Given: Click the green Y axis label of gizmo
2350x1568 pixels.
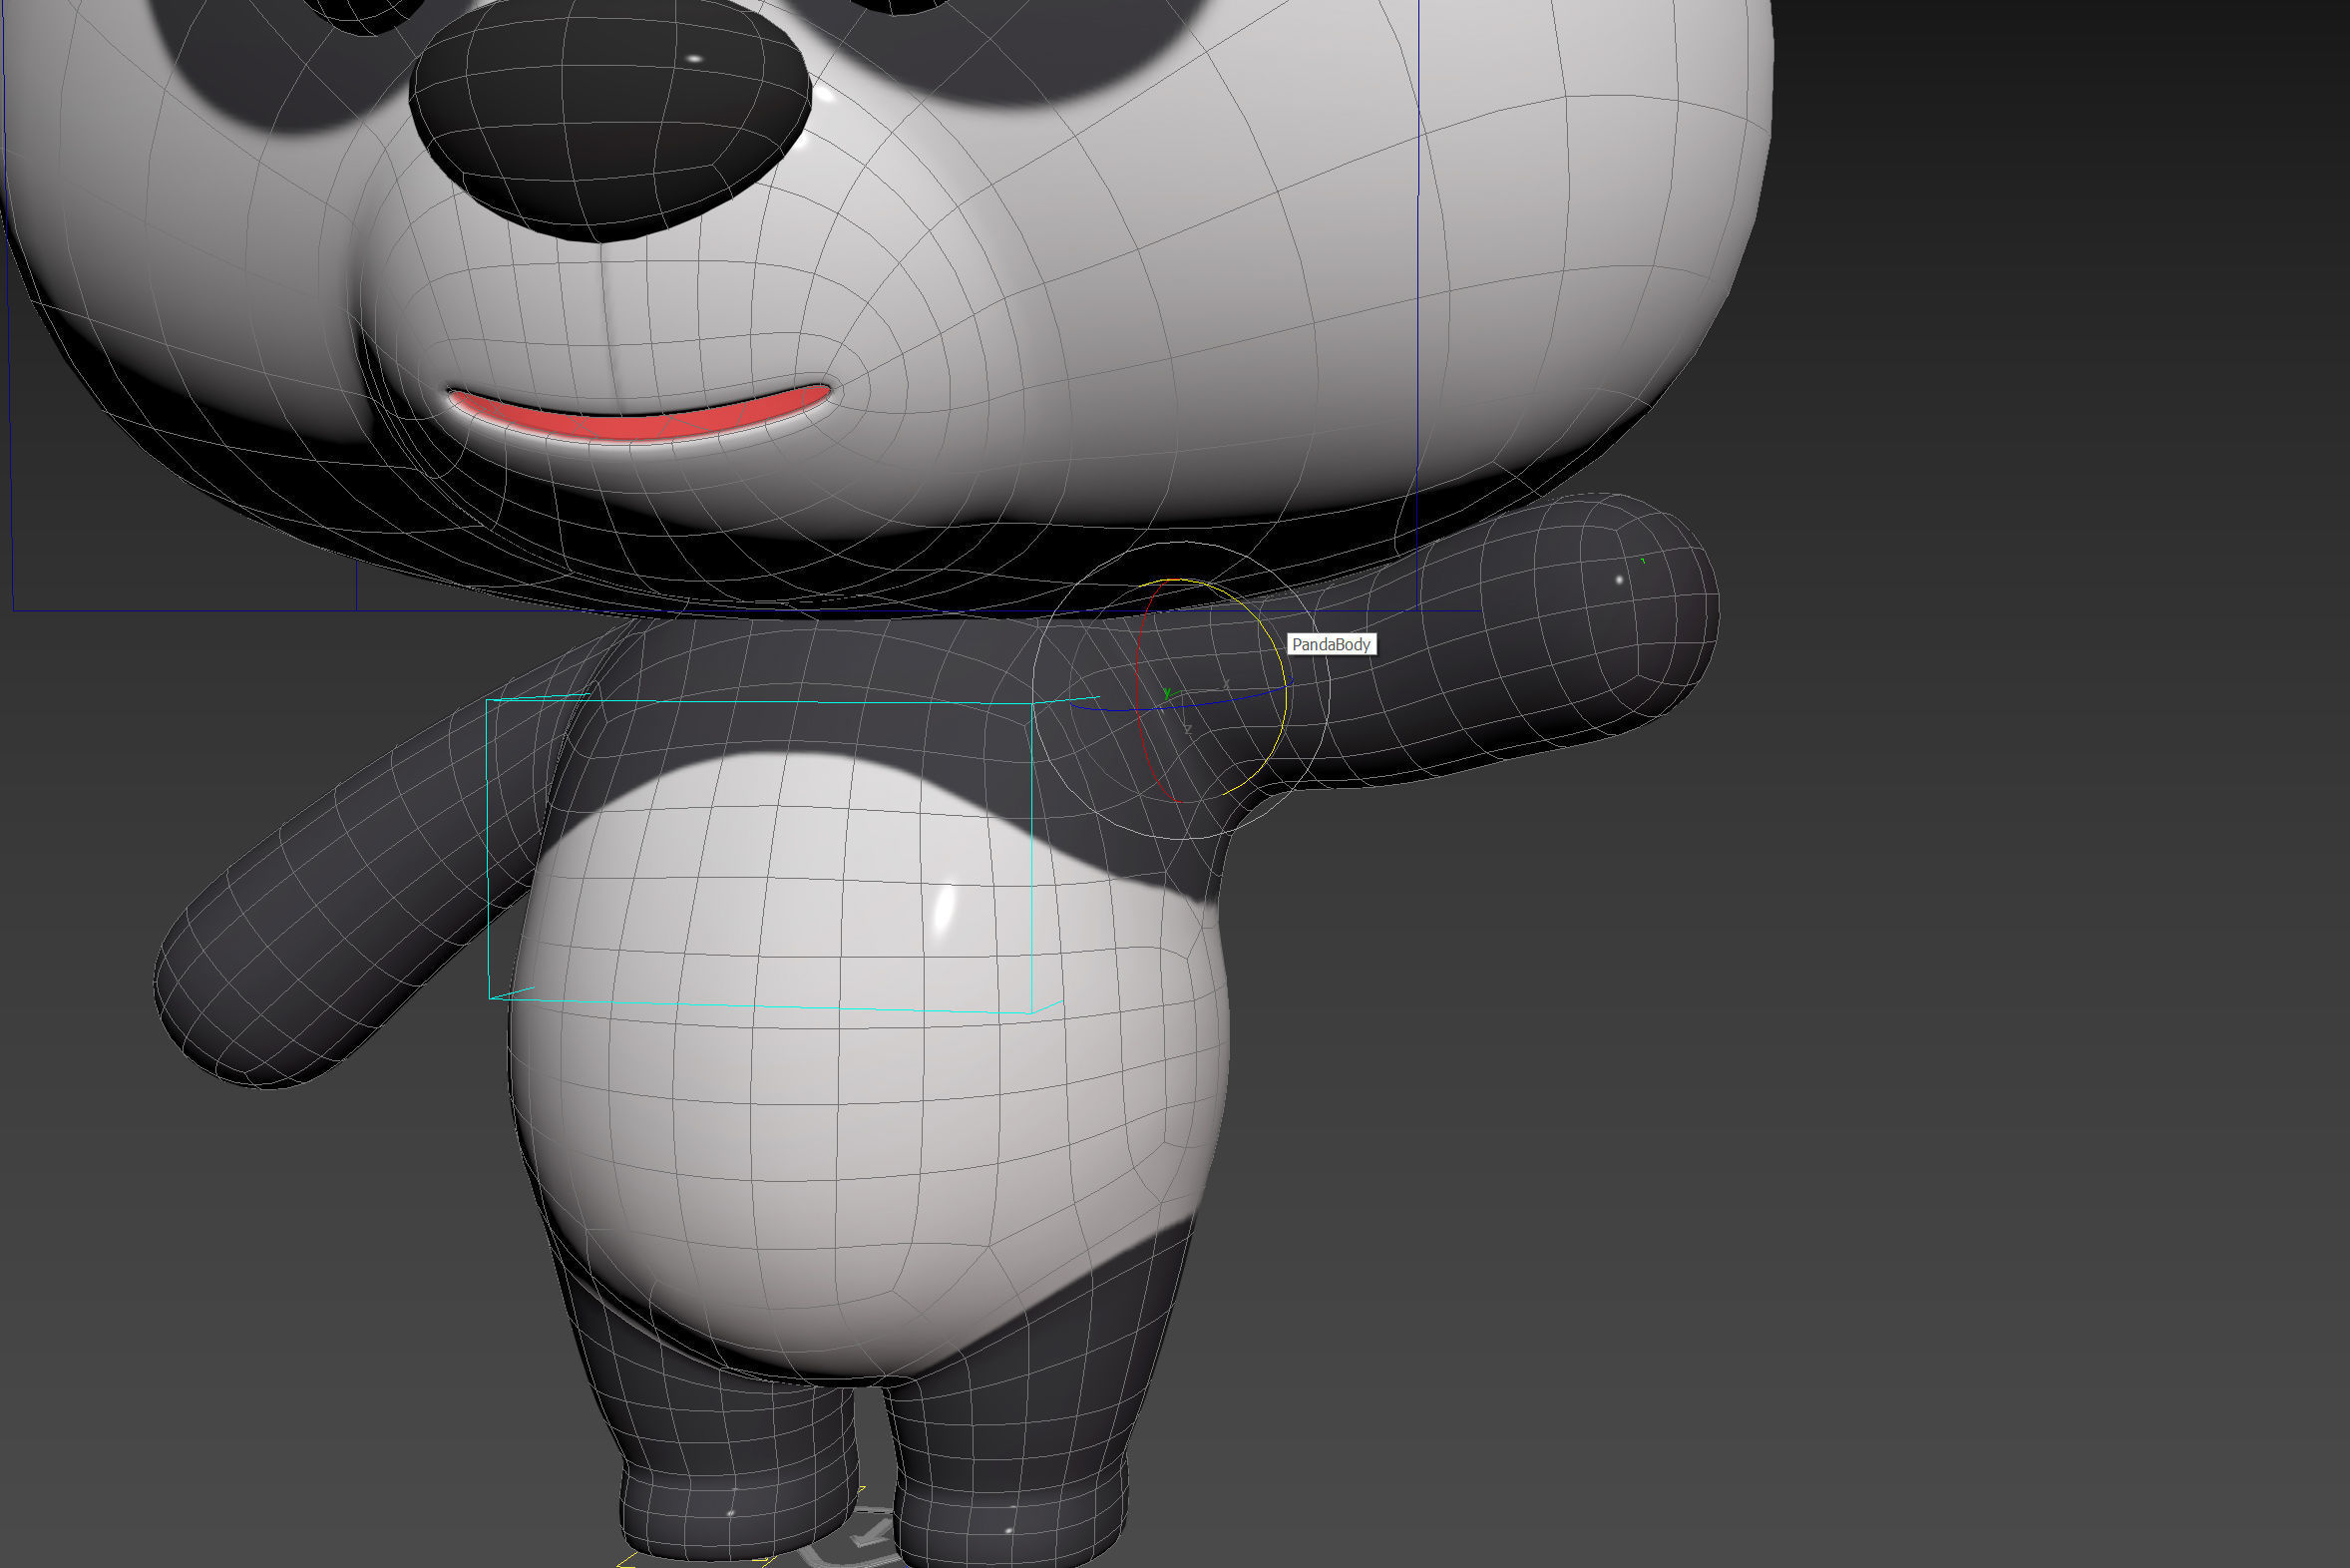Looking at the screenshot, I should pyautogui.click(x=1167, y=694).
